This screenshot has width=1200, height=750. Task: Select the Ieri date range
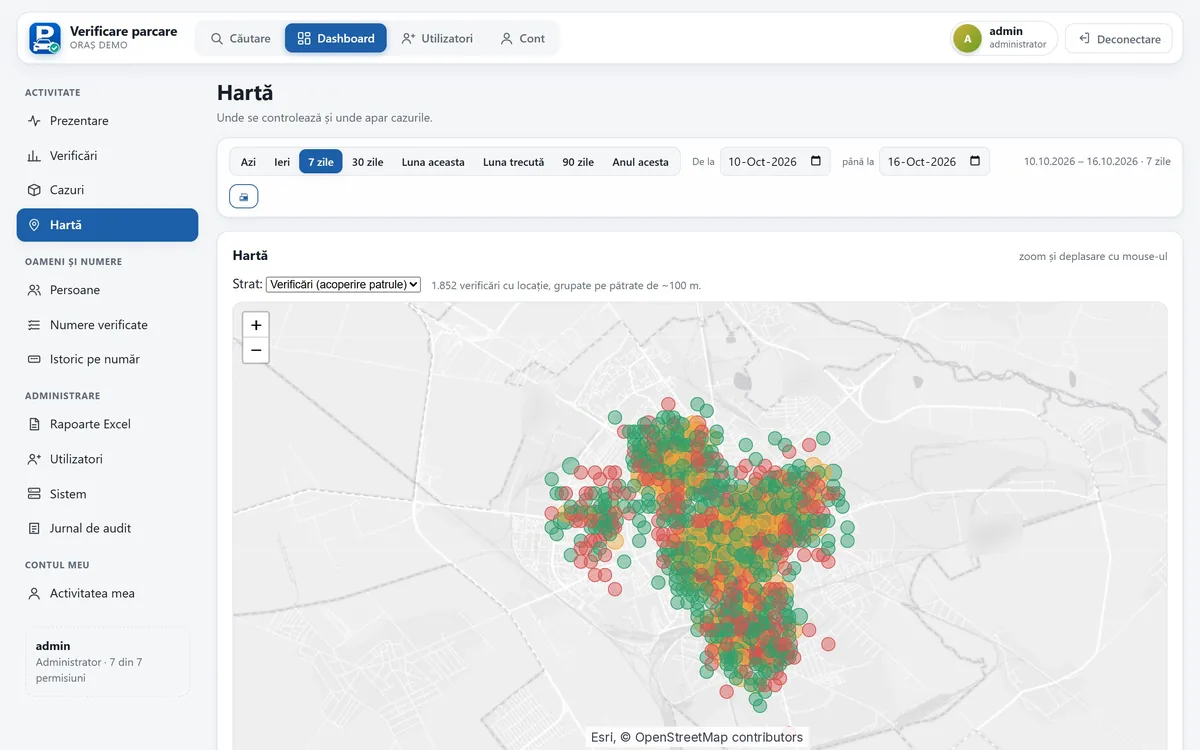coord(282,162)
